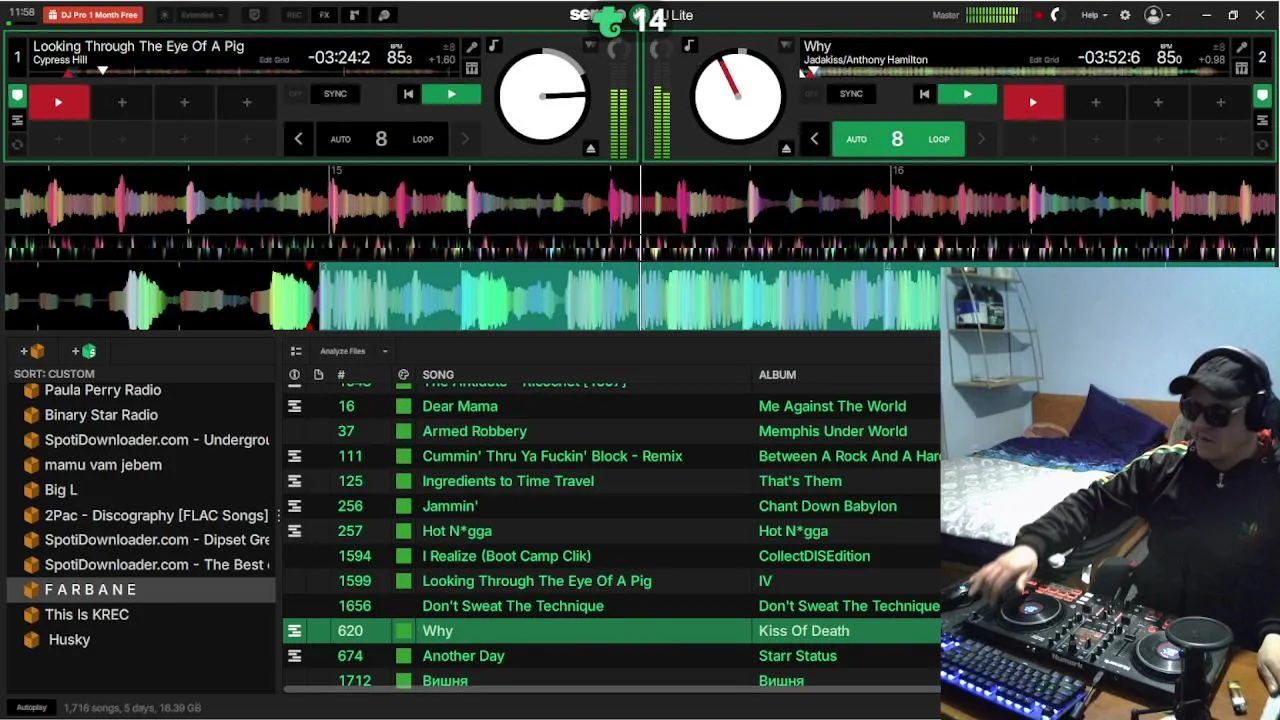Expand the arrow next to Analyze Files
The width and height of the screenshot is (1280, 720).
coord(385,351)
